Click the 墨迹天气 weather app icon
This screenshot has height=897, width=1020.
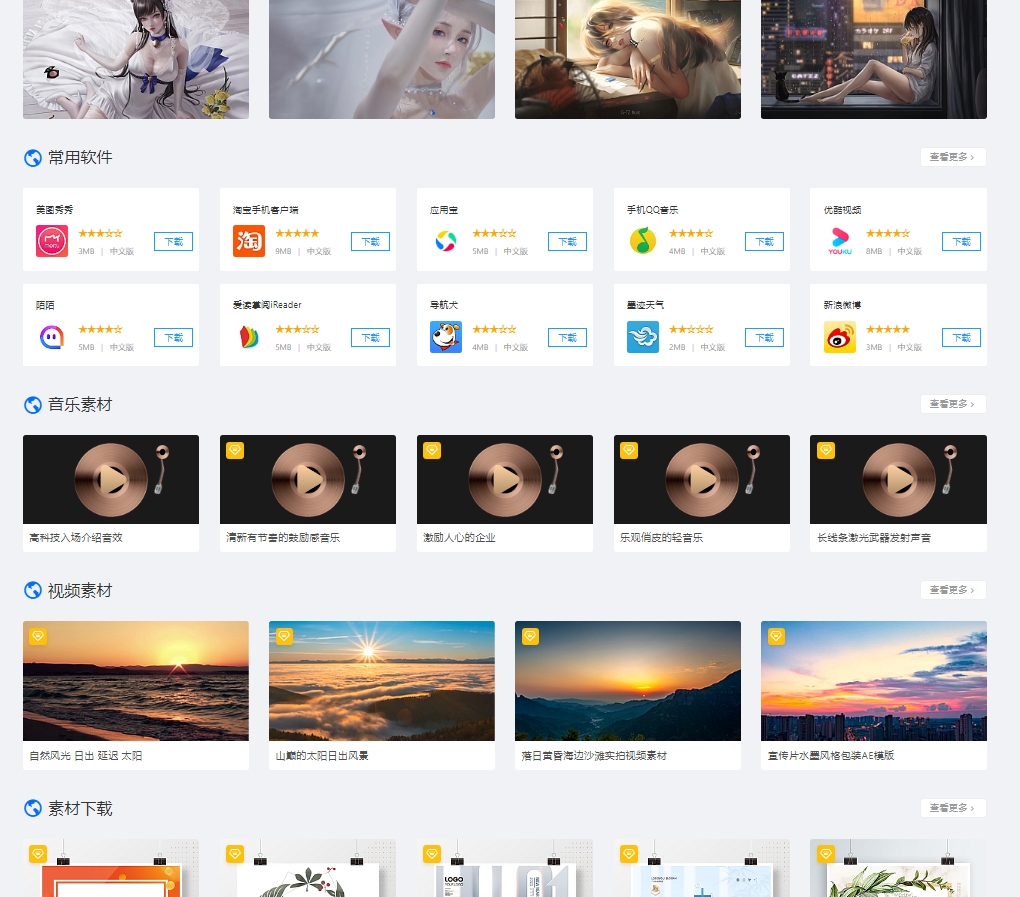[x=643, y=337]
